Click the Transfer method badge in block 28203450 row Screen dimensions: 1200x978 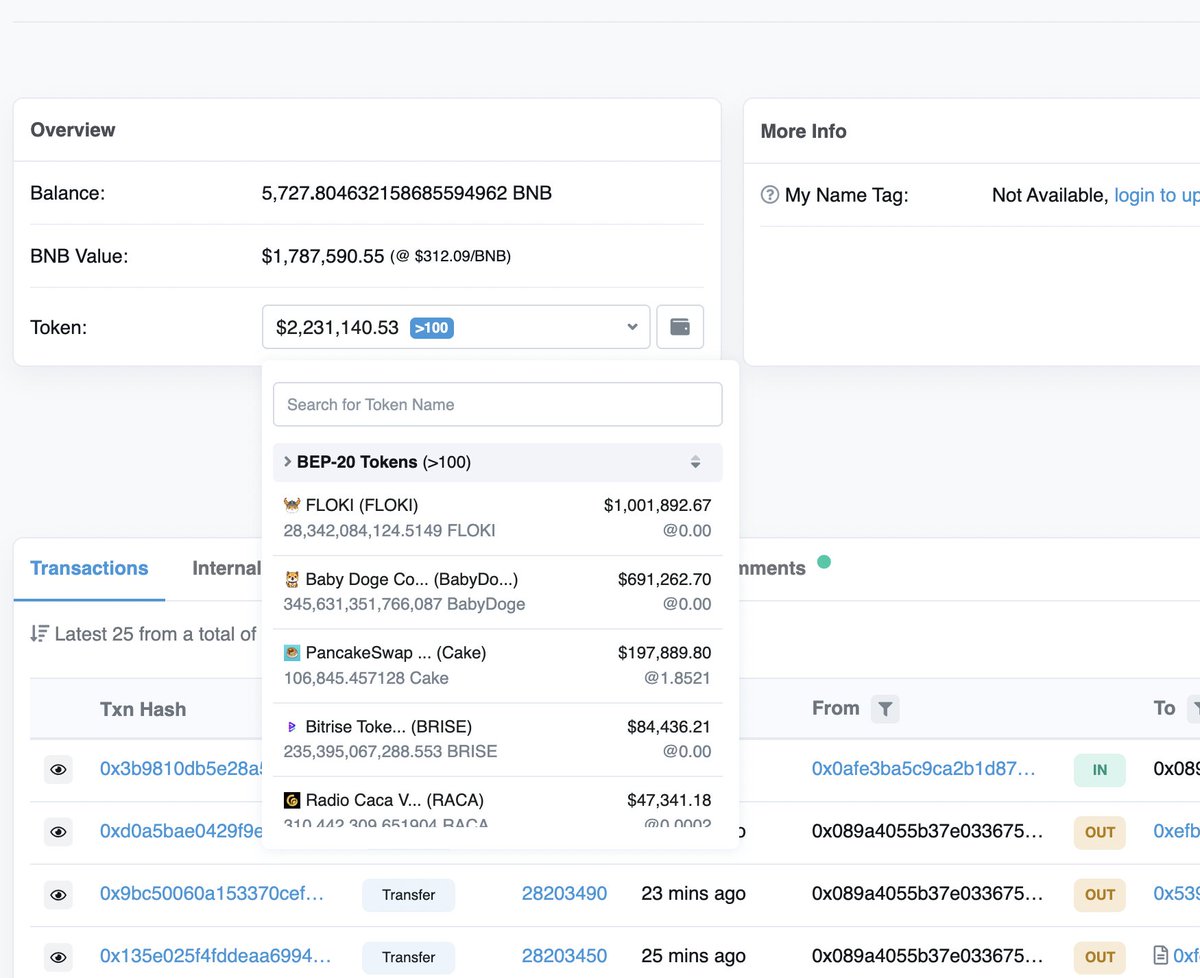pos(408,957)
